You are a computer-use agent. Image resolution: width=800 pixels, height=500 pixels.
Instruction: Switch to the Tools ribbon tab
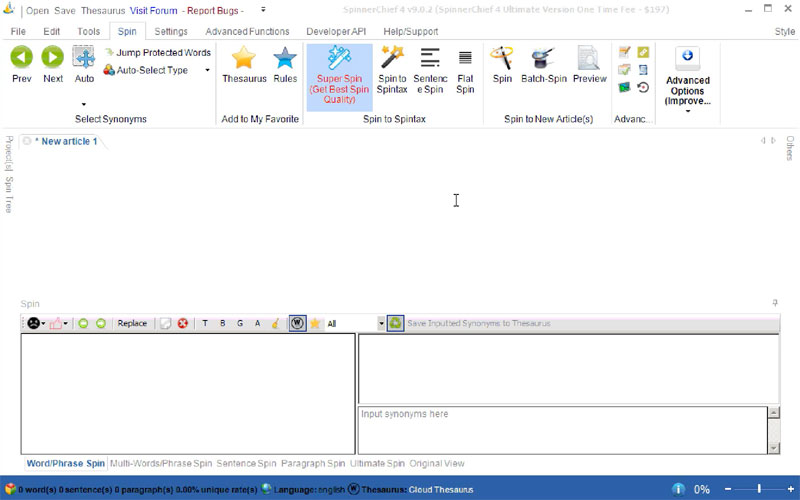pos(88,31)
